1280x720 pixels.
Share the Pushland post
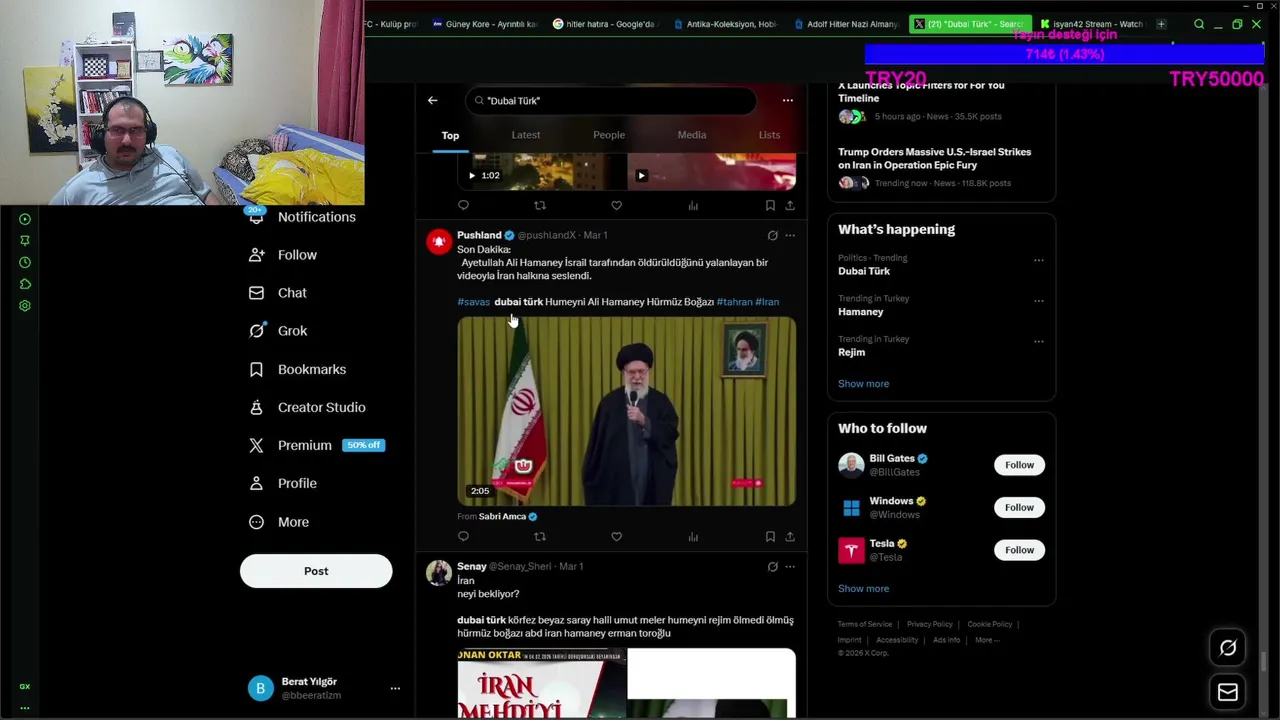point(789,537)
